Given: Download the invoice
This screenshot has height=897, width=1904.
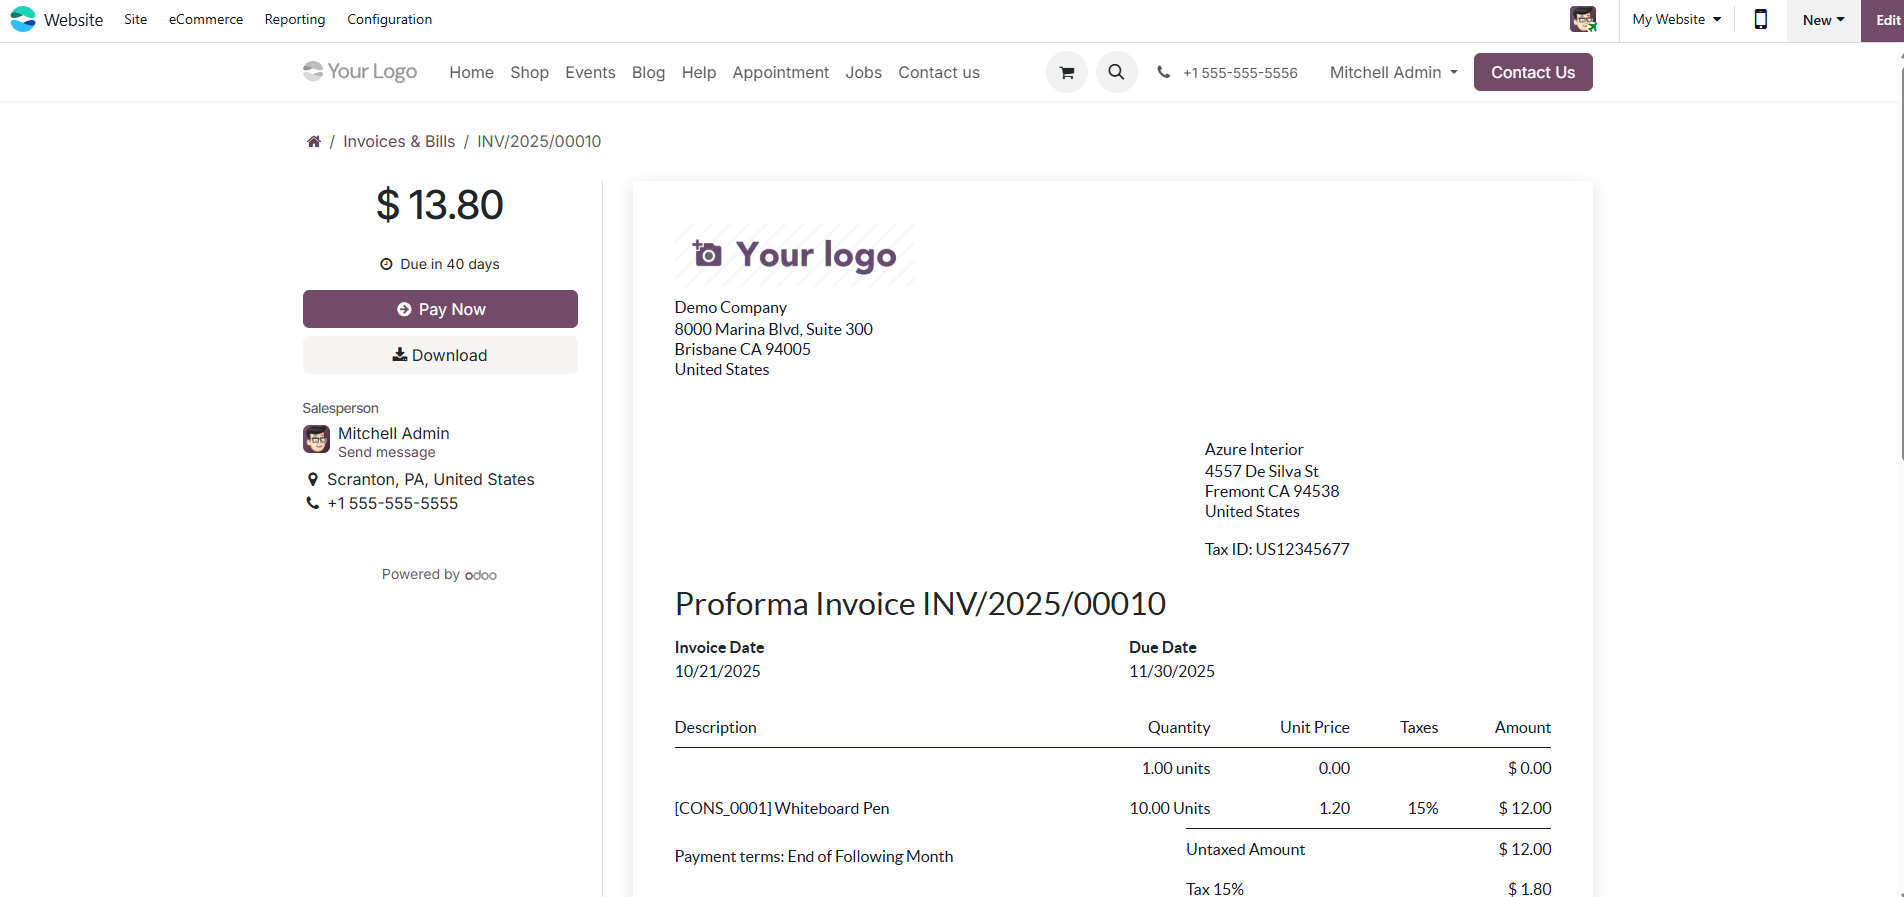Looking at the screenshot, I should (x=440, y=355).
